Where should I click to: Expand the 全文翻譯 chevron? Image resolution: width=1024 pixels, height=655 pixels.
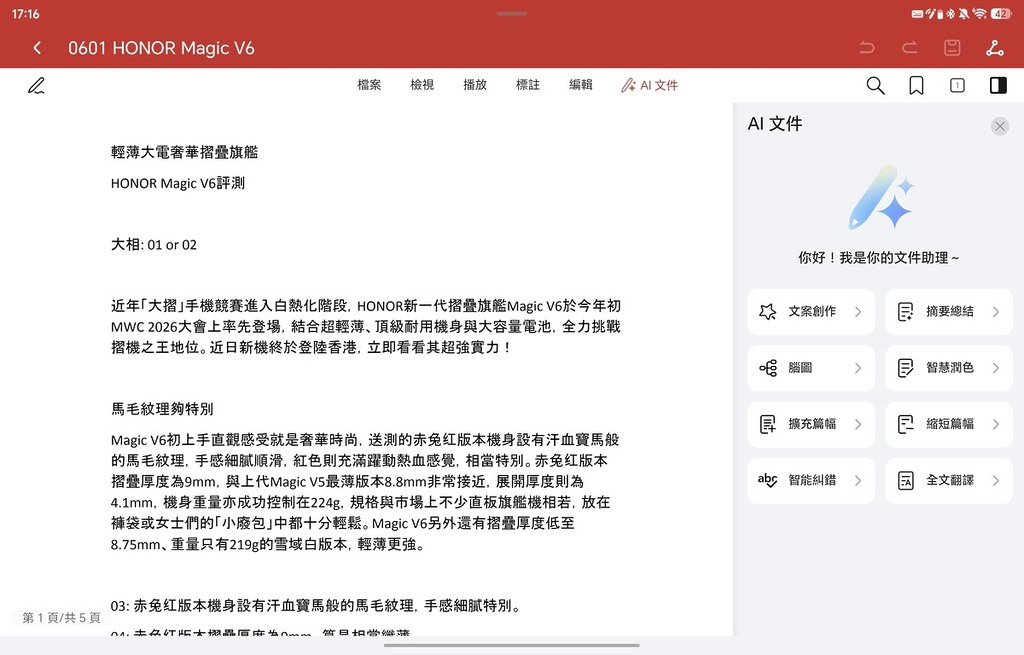tap(996, 481)
